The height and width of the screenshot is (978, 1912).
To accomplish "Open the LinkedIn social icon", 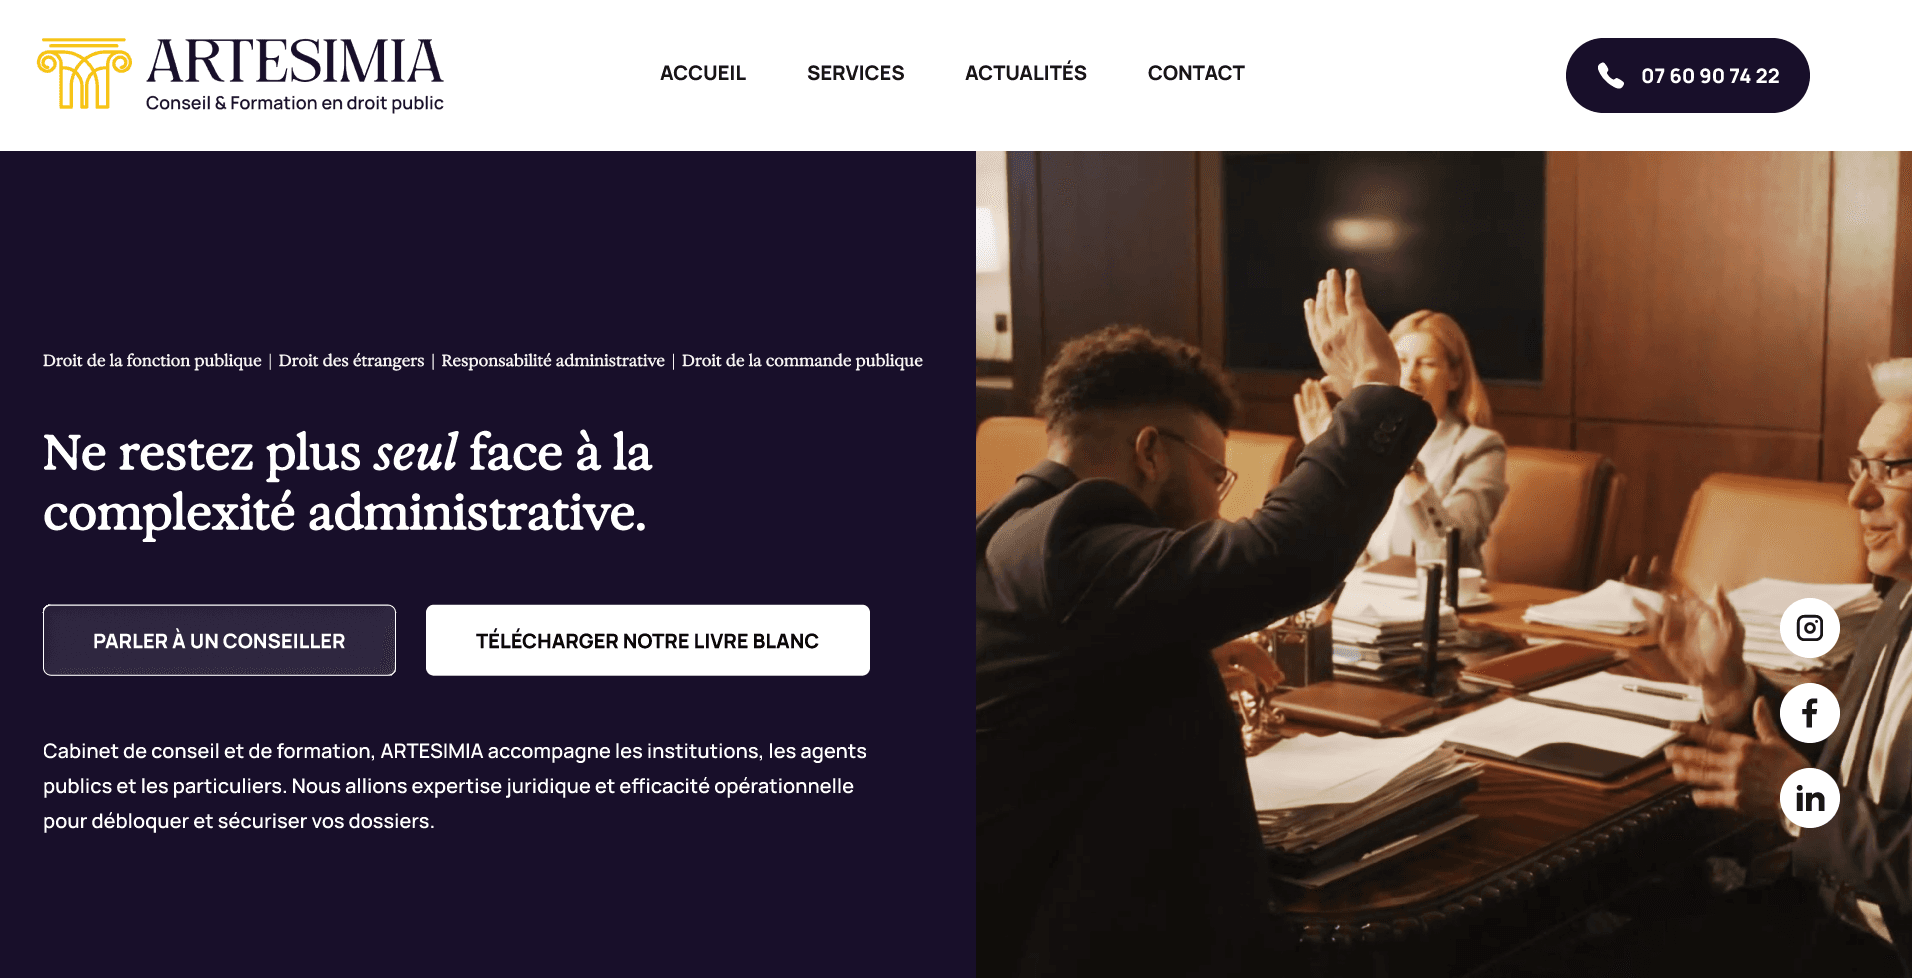I will tap(1809, 798).
